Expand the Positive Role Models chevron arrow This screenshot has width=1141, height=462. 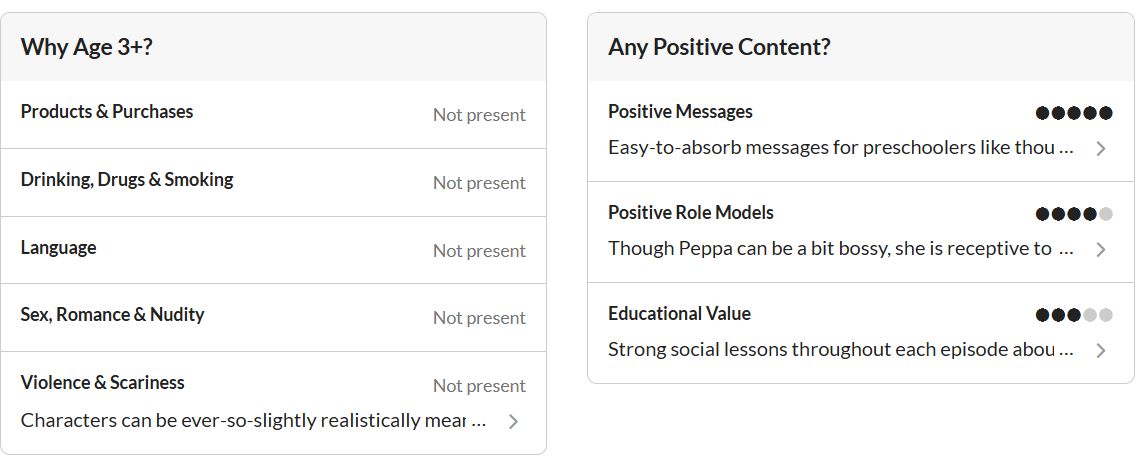(1100, 250)
